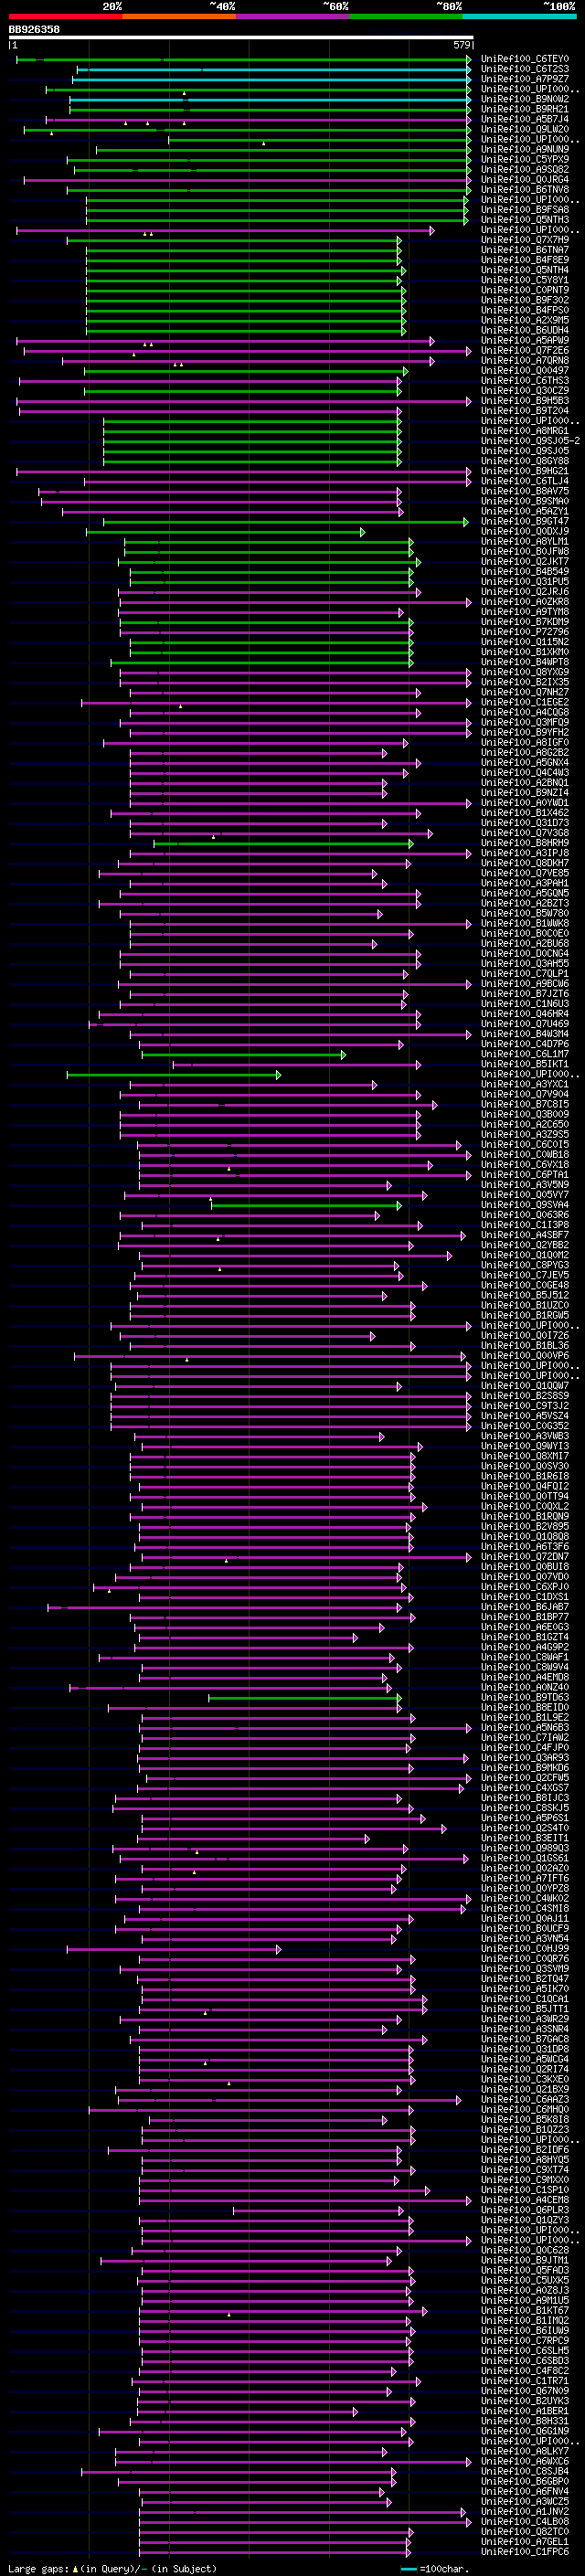
Task: Click the hit label UniRef100_Q7VE85
Action: 524,873
